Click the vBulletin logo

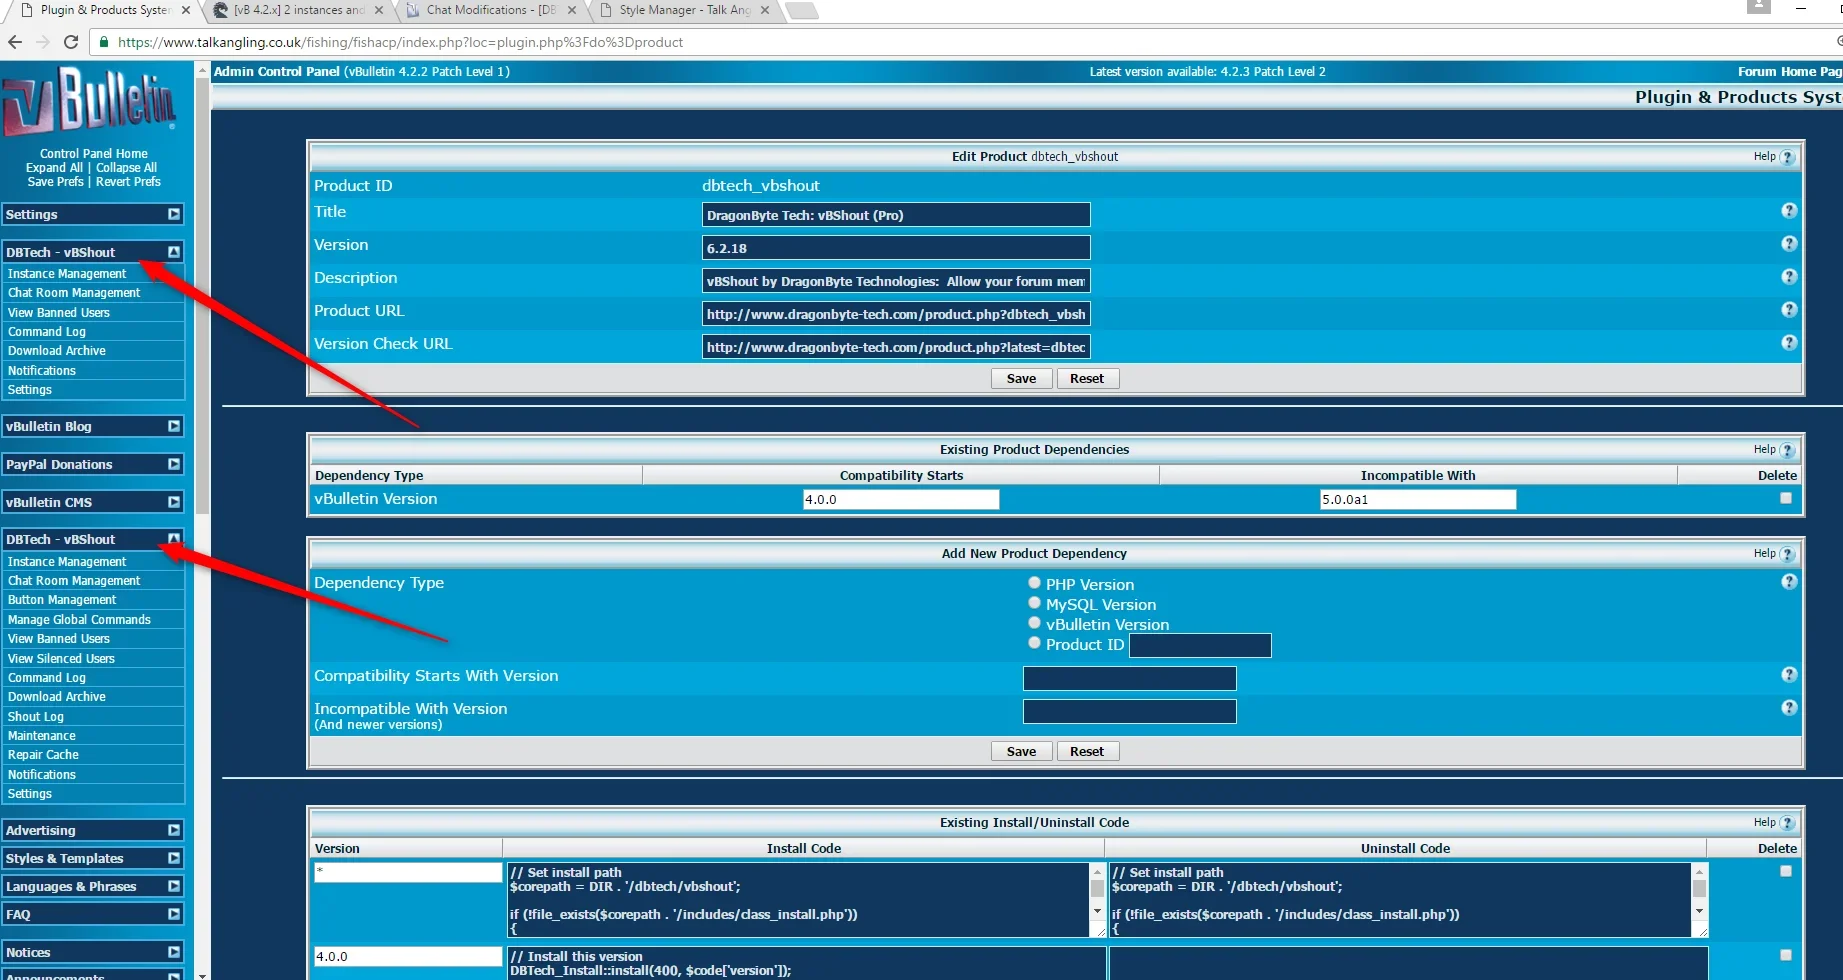click(90, 100)
